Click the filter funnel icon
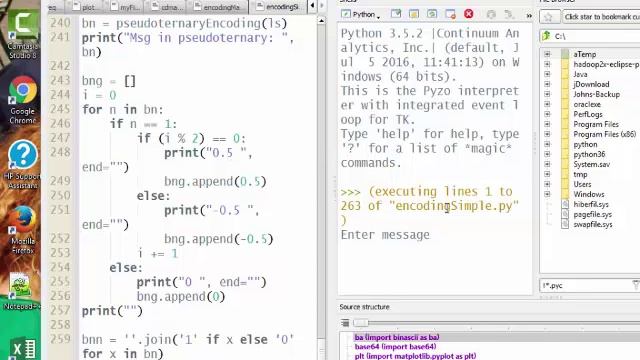This screenshot has width=640, height=360. (636, 285)
